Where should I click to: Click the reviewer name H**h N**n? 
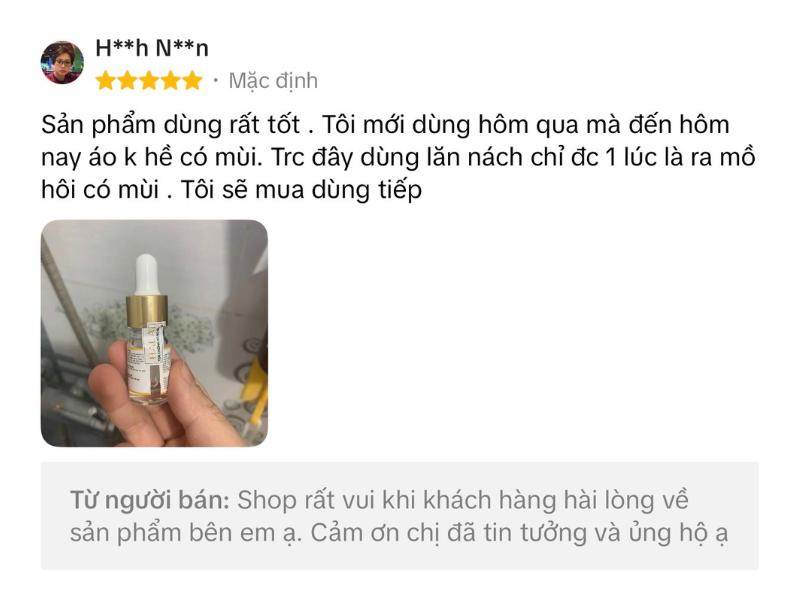pyautogui.click(x=152, y=48)
